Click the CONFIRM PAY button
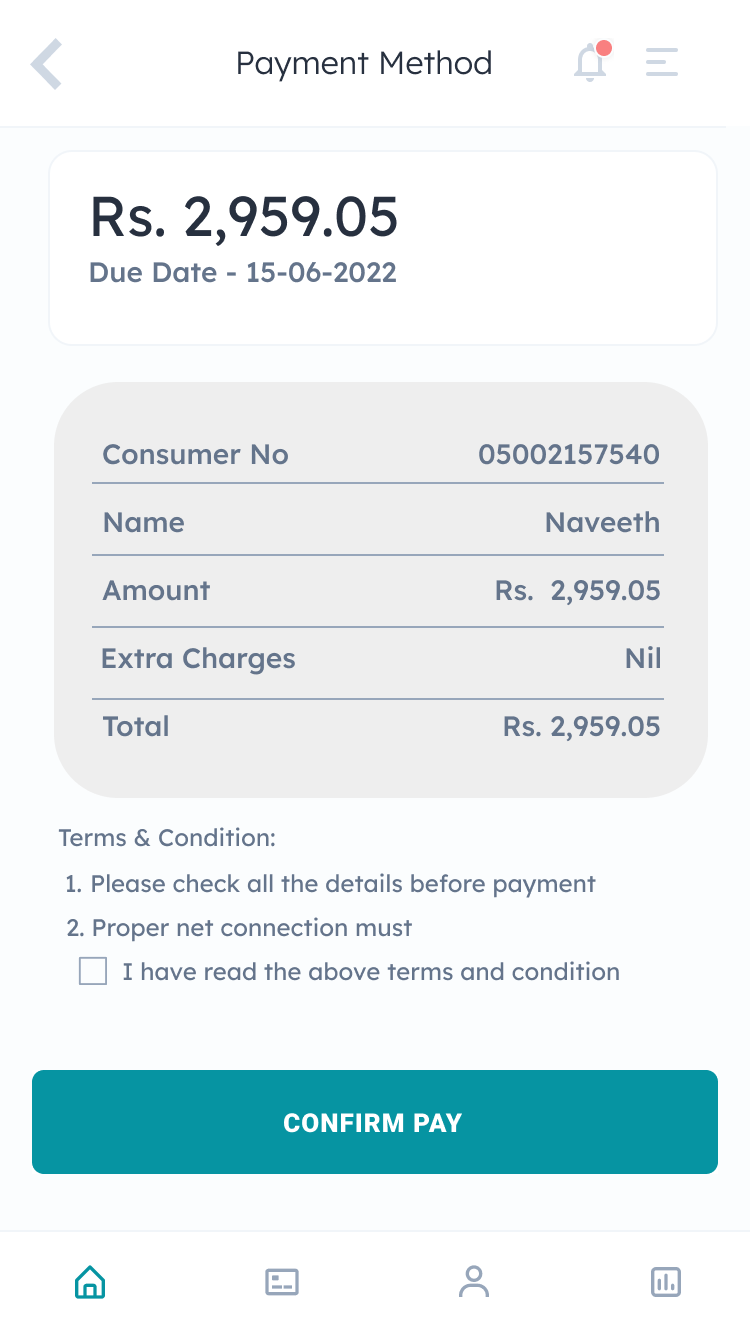The height and width of the screenshot is (1334, 750). tap(375, 1122)
